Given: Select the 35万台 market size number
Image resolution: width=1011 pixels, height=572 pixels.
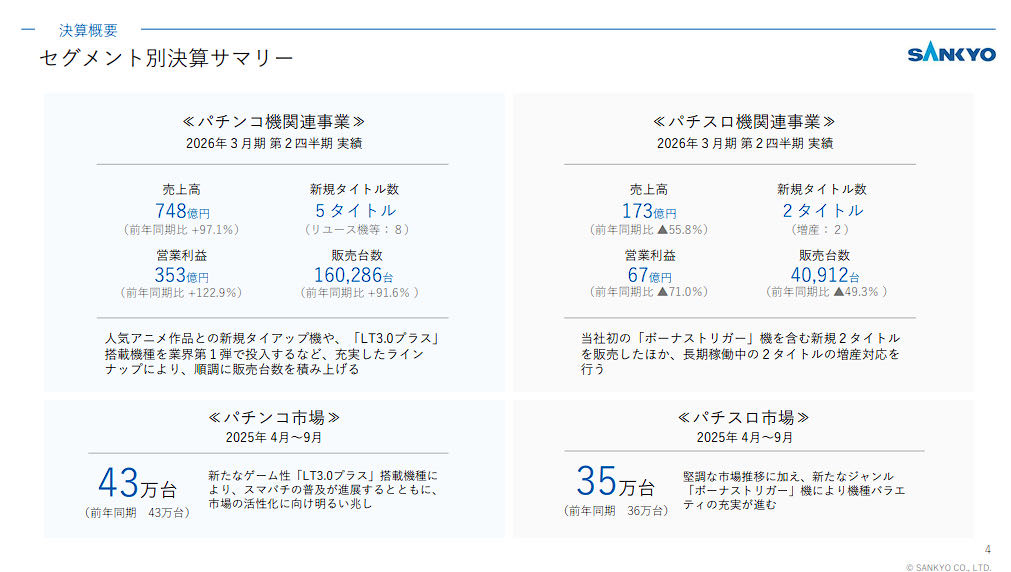Looking at the screenshot, I should click(615, 483).
